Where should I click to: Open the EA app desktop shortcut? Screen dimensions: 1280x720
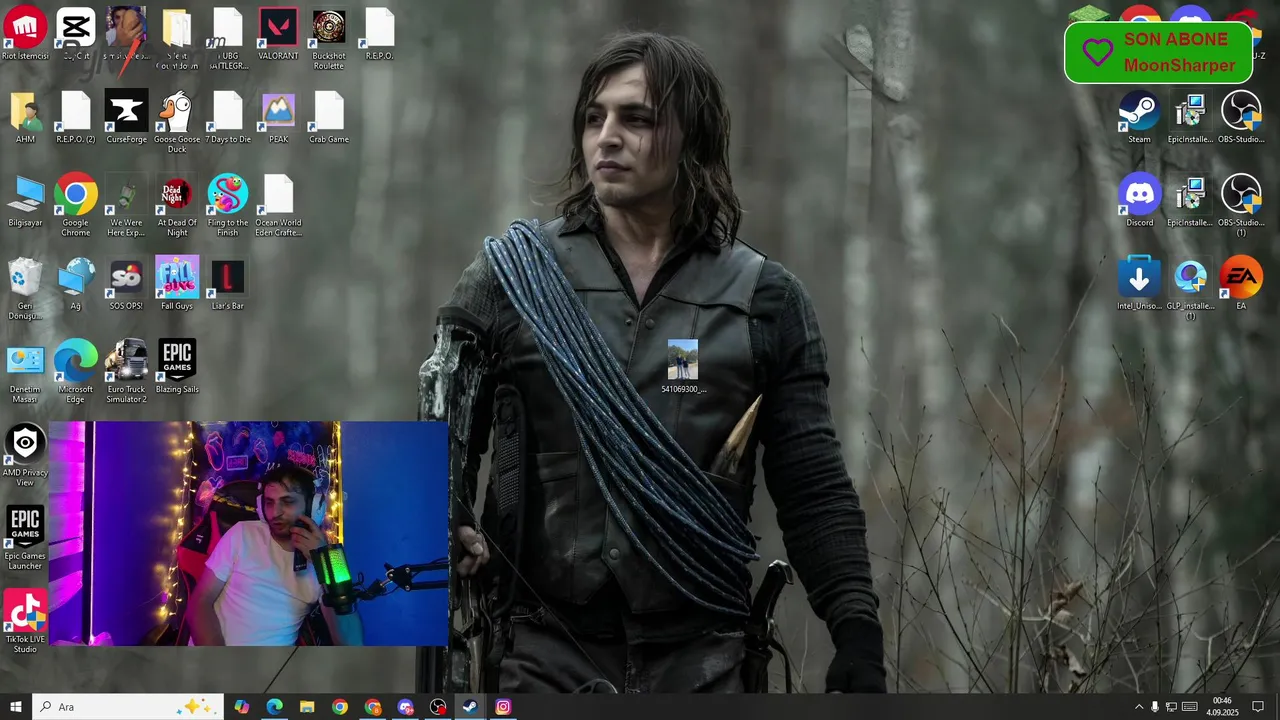pyautogui.click(x=1241, y=277)
